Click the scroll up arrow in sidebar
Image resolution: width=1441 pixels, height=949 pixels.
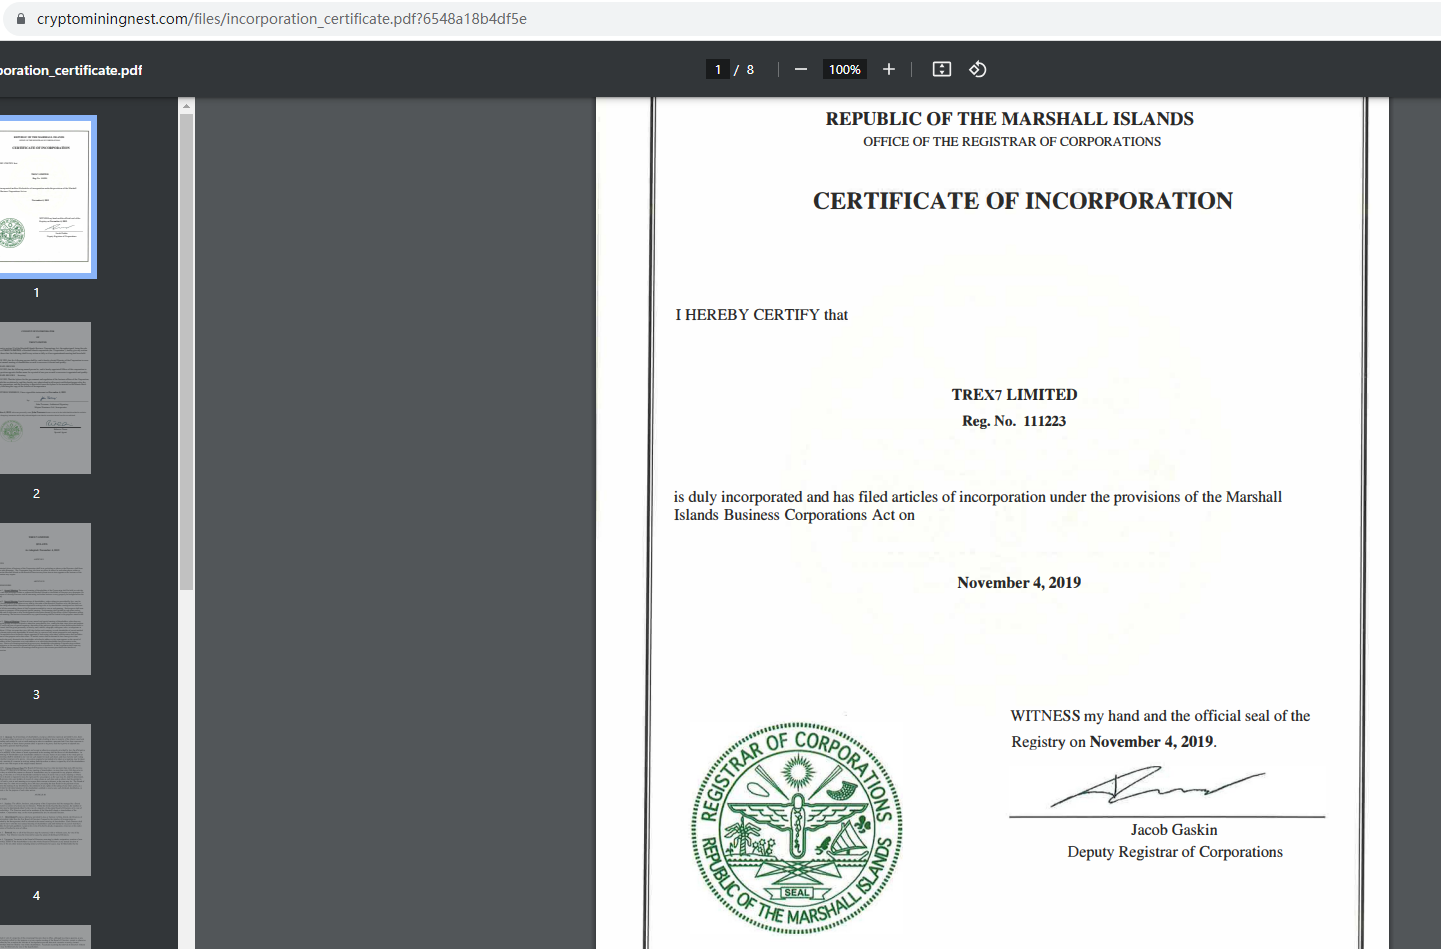tap(186, 105)
